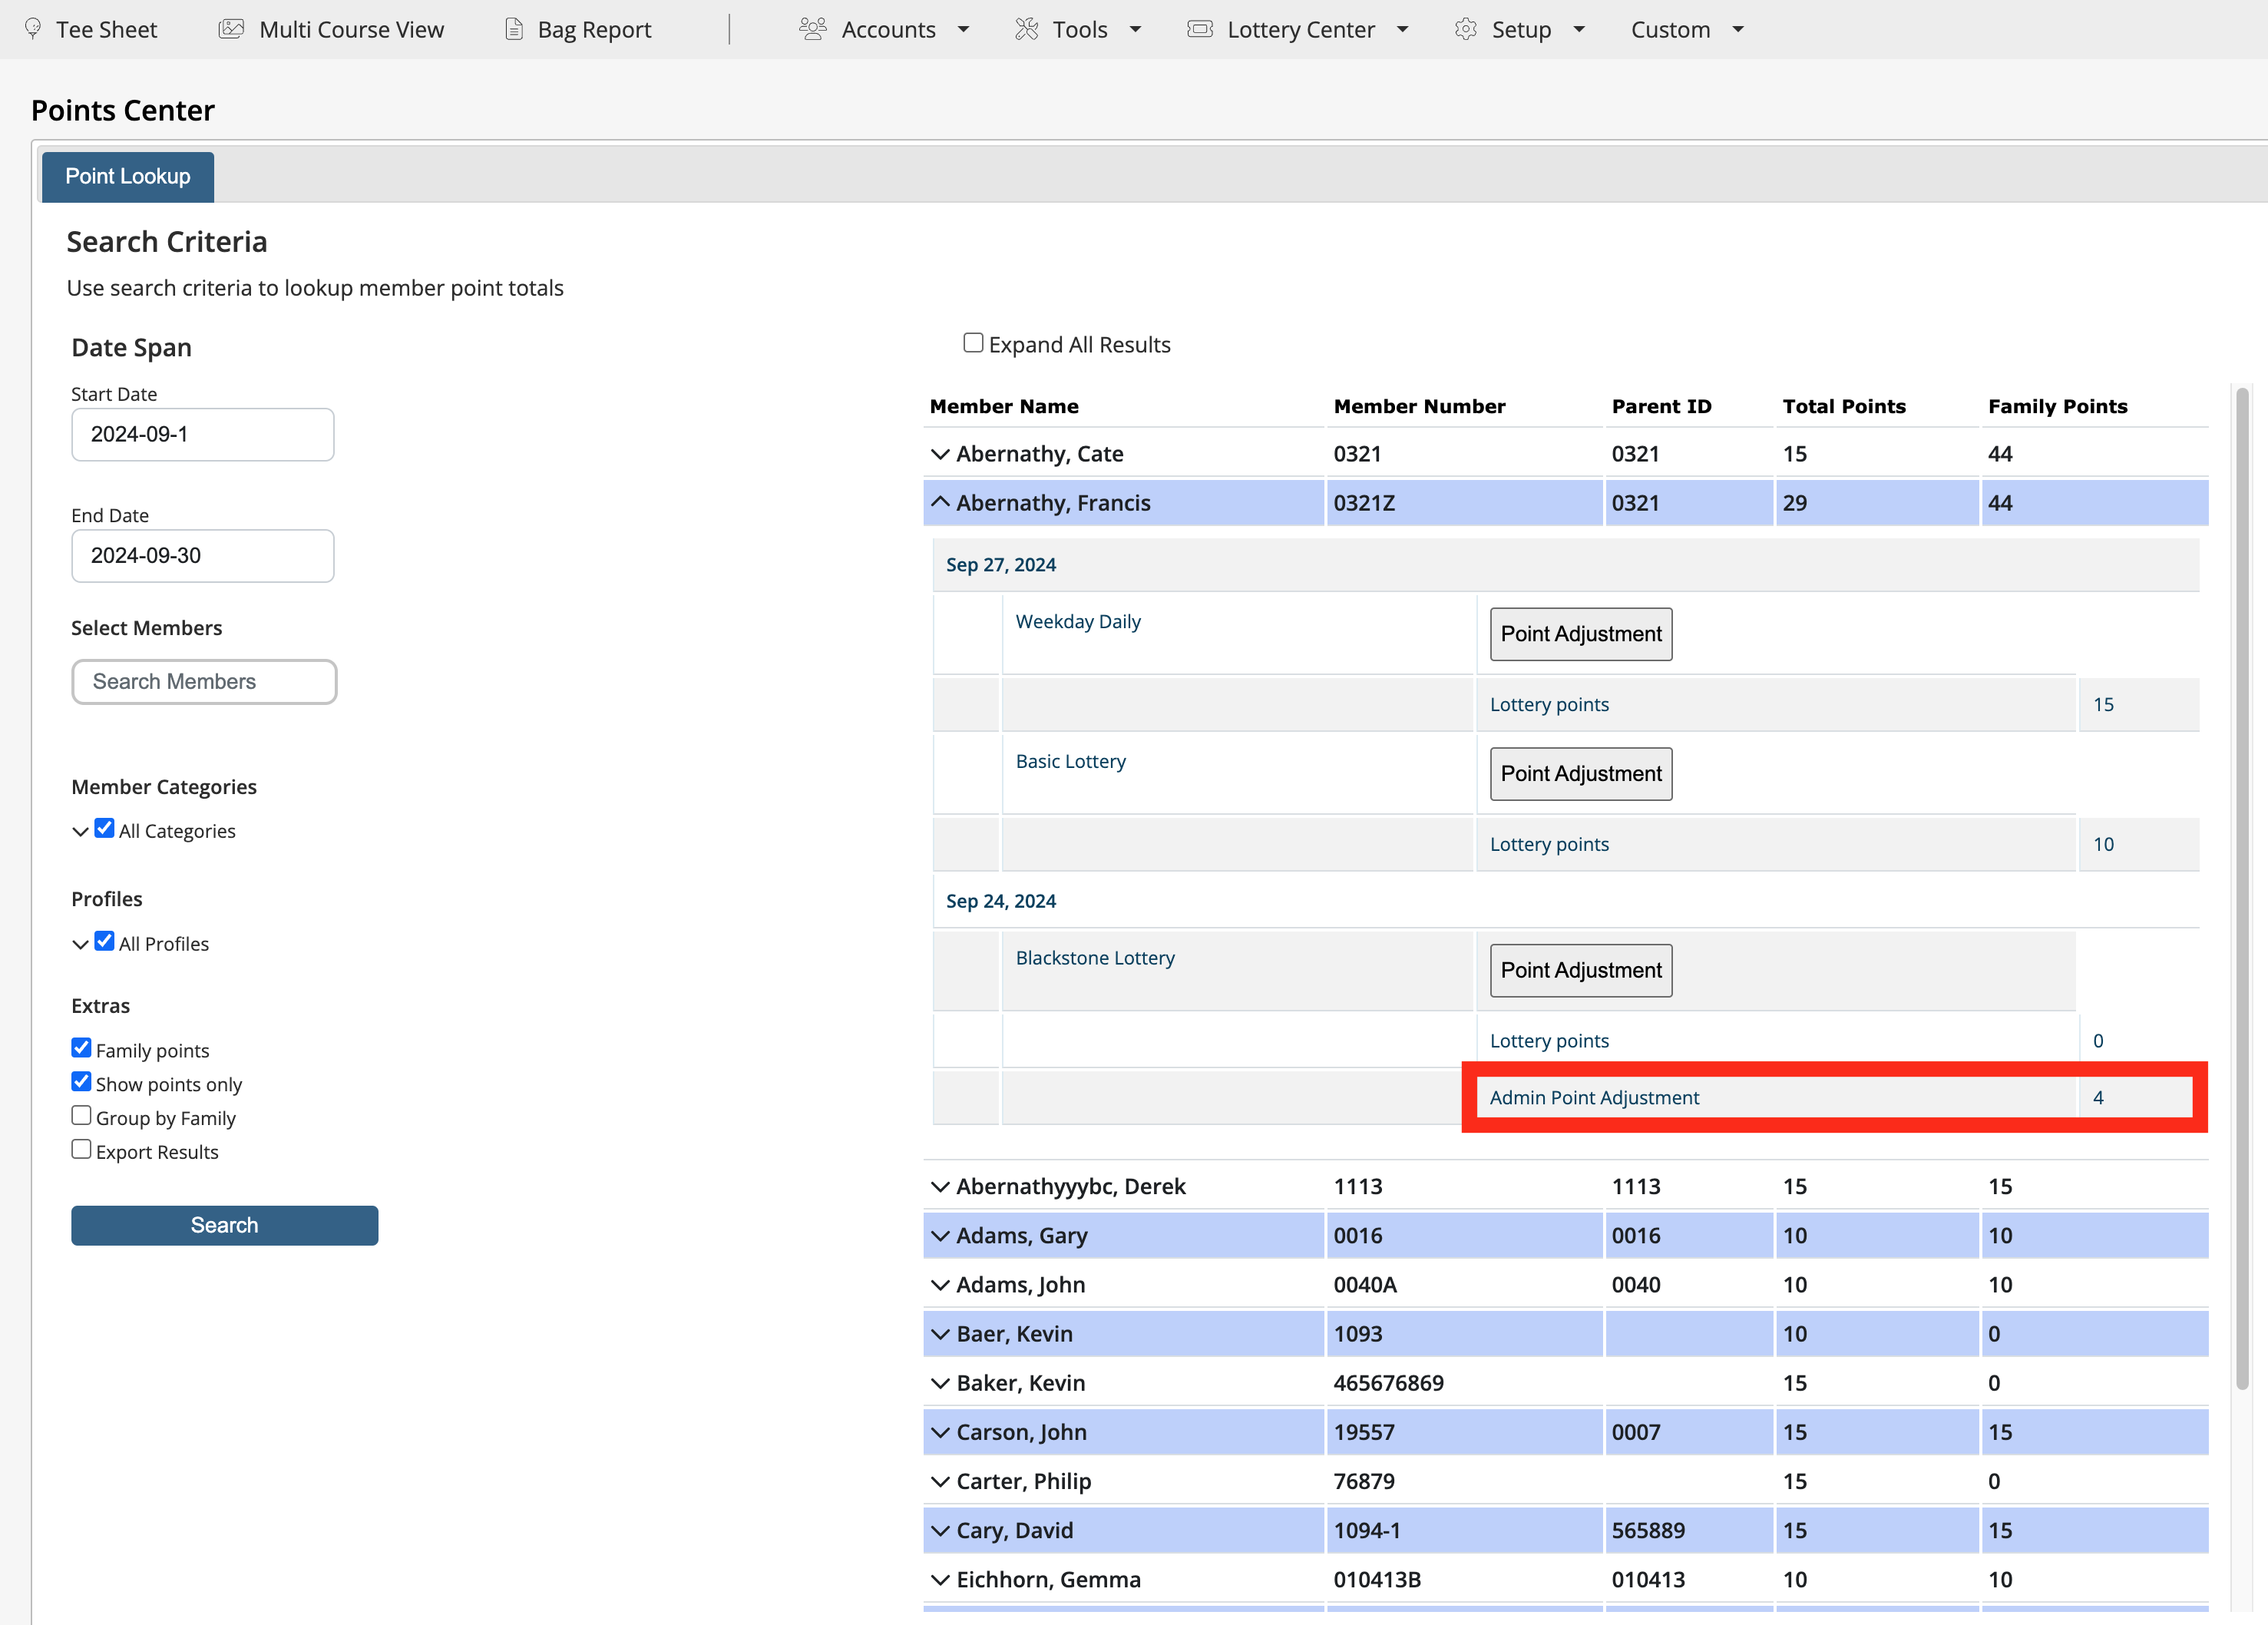Expand Adams, Gary row

coord(940,1235)
